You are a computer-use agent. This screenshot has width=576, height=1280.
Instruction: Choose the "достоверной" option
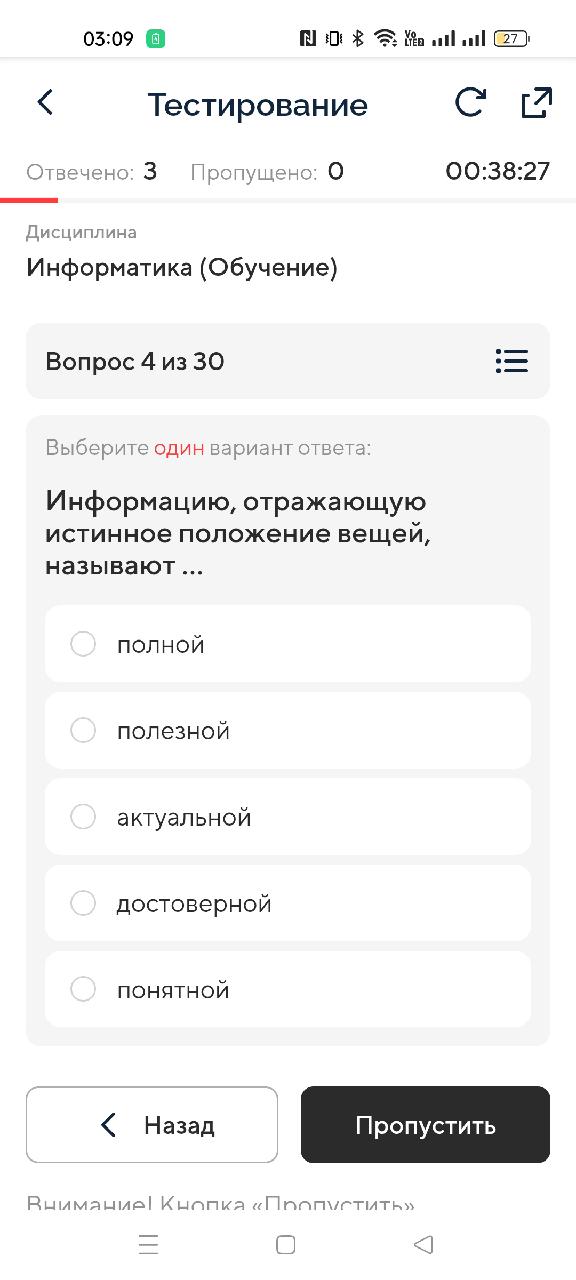288,903
